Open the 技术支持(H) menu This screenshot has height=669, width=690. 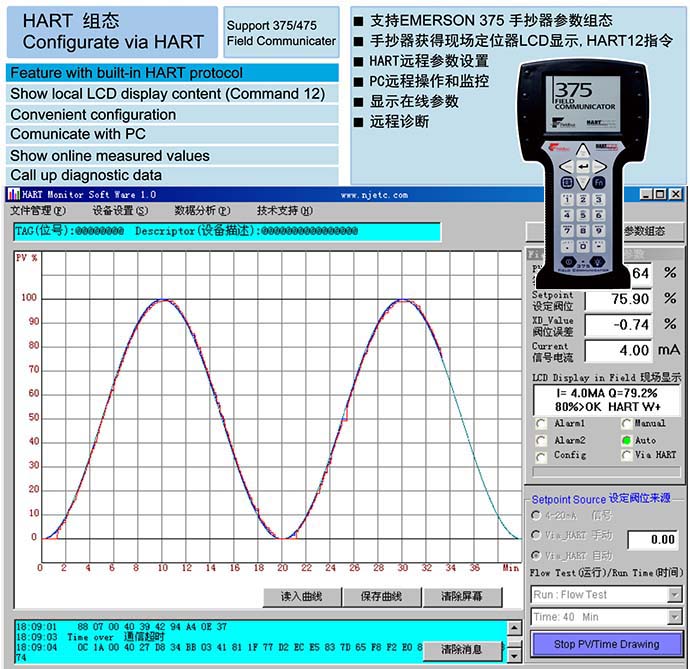pos(285,211)
